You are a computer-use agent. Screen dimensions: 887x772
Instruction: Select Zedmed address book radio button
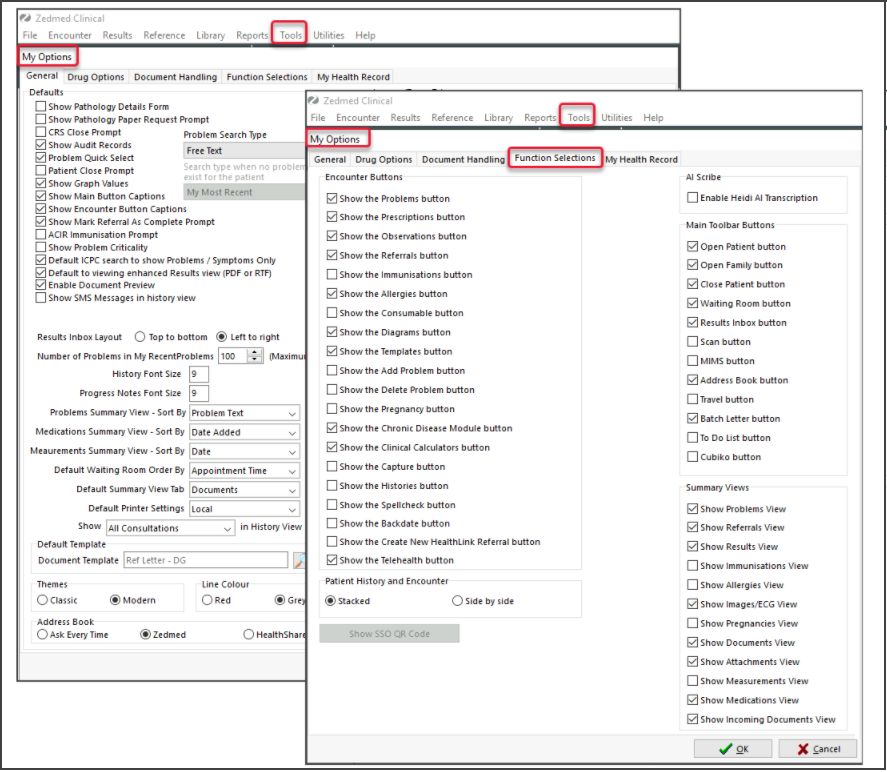pyautogui.click(x=145, y=635)
